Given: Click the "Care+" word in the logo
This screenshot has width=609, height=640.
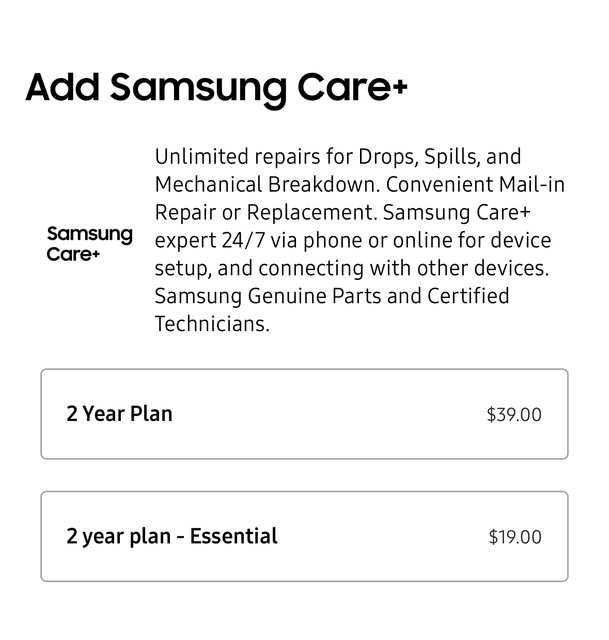Looking at the screenshot, I should coord(73,254).
